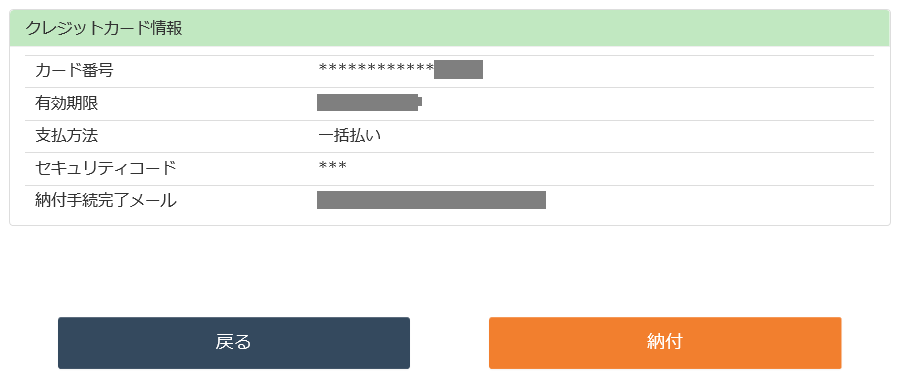Viewport: 913px width, 390px height.
Task: Click the カード番号 label
Action: [x=74, y=71]
